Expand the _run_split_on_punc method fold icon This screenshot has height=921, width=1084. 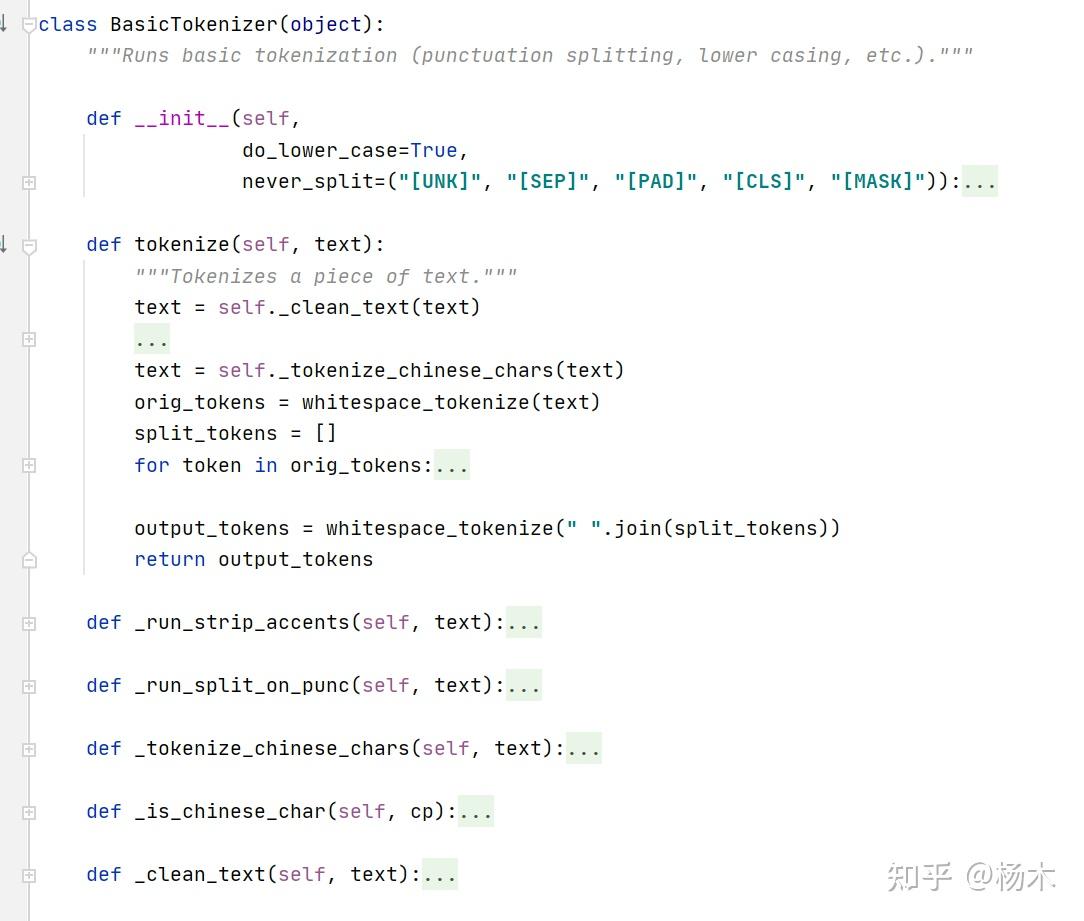click(29, 686)
